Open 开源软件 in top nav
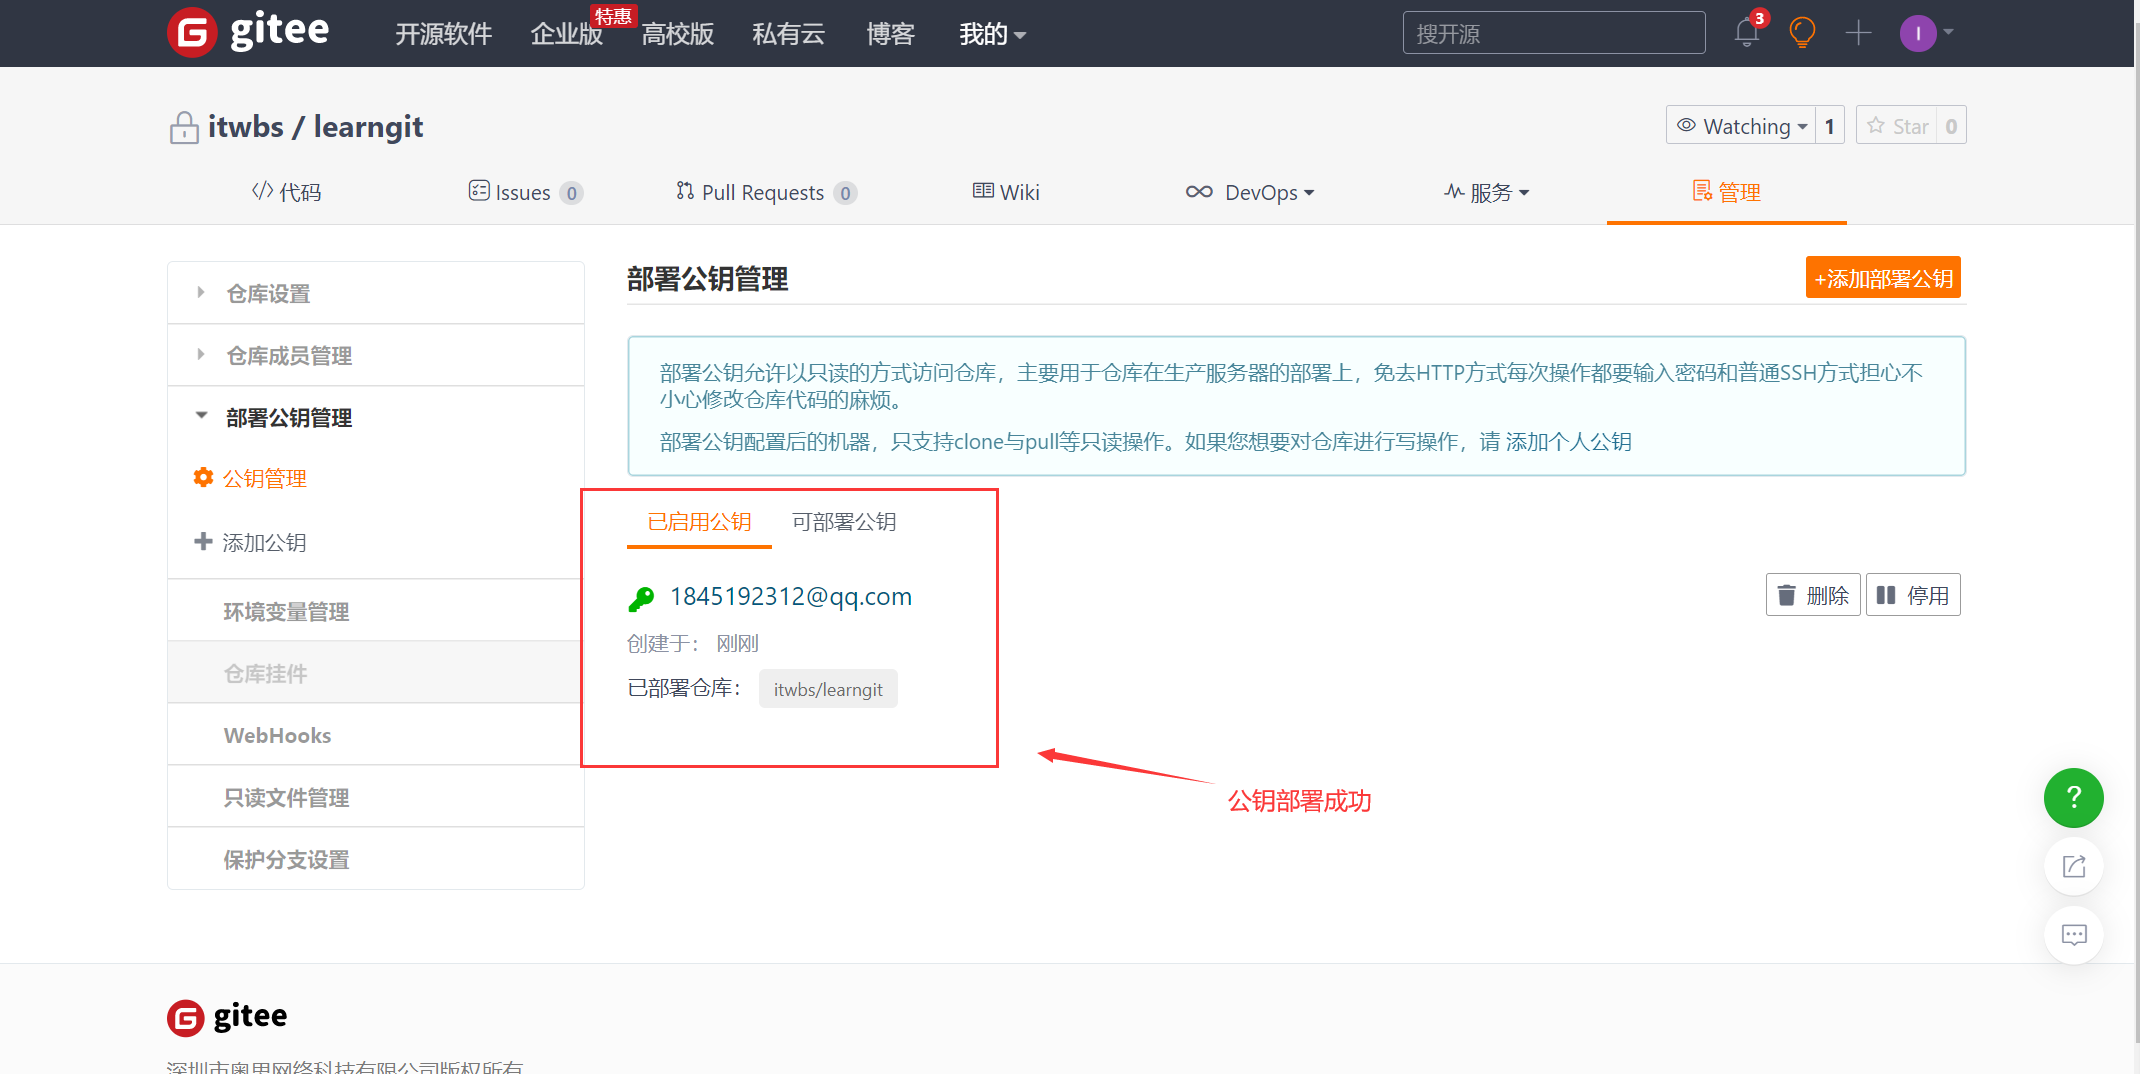The height and width of the screenshot is (1074, 2140). (443, 34)
